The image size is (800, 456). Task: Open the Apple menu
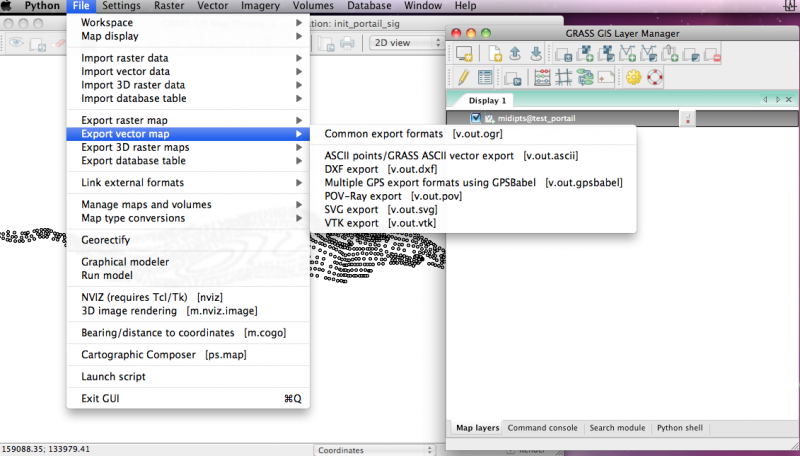tap(6, 6)
